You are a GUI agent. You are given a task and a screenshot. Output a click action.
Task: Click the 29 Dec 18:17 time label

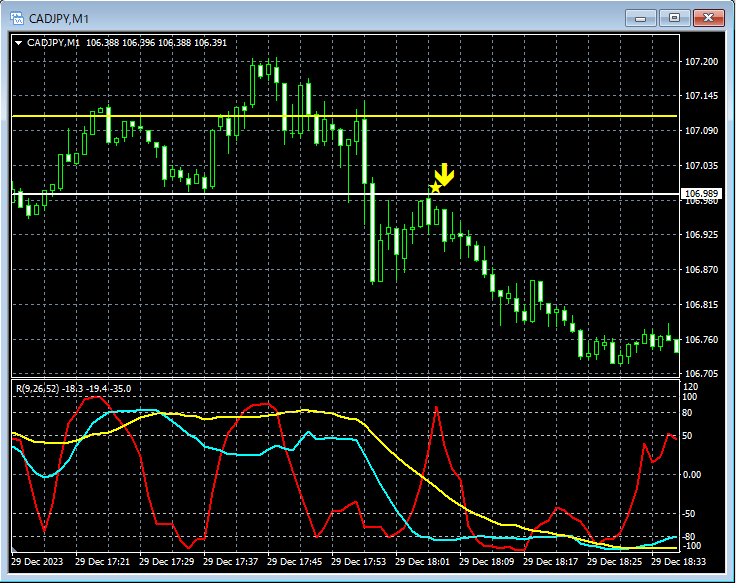pos(550,562)
